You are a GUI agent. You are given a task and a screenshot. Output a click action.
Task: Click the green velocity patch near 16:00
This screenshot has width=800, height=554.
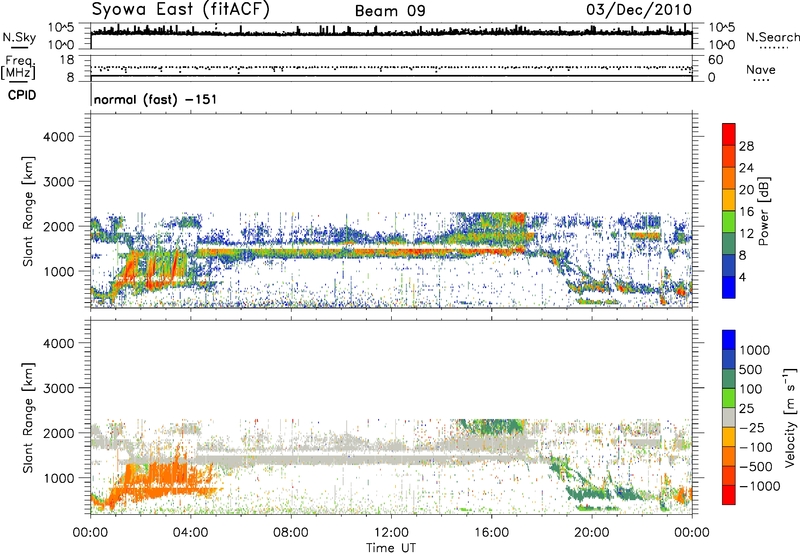(492, 426)
